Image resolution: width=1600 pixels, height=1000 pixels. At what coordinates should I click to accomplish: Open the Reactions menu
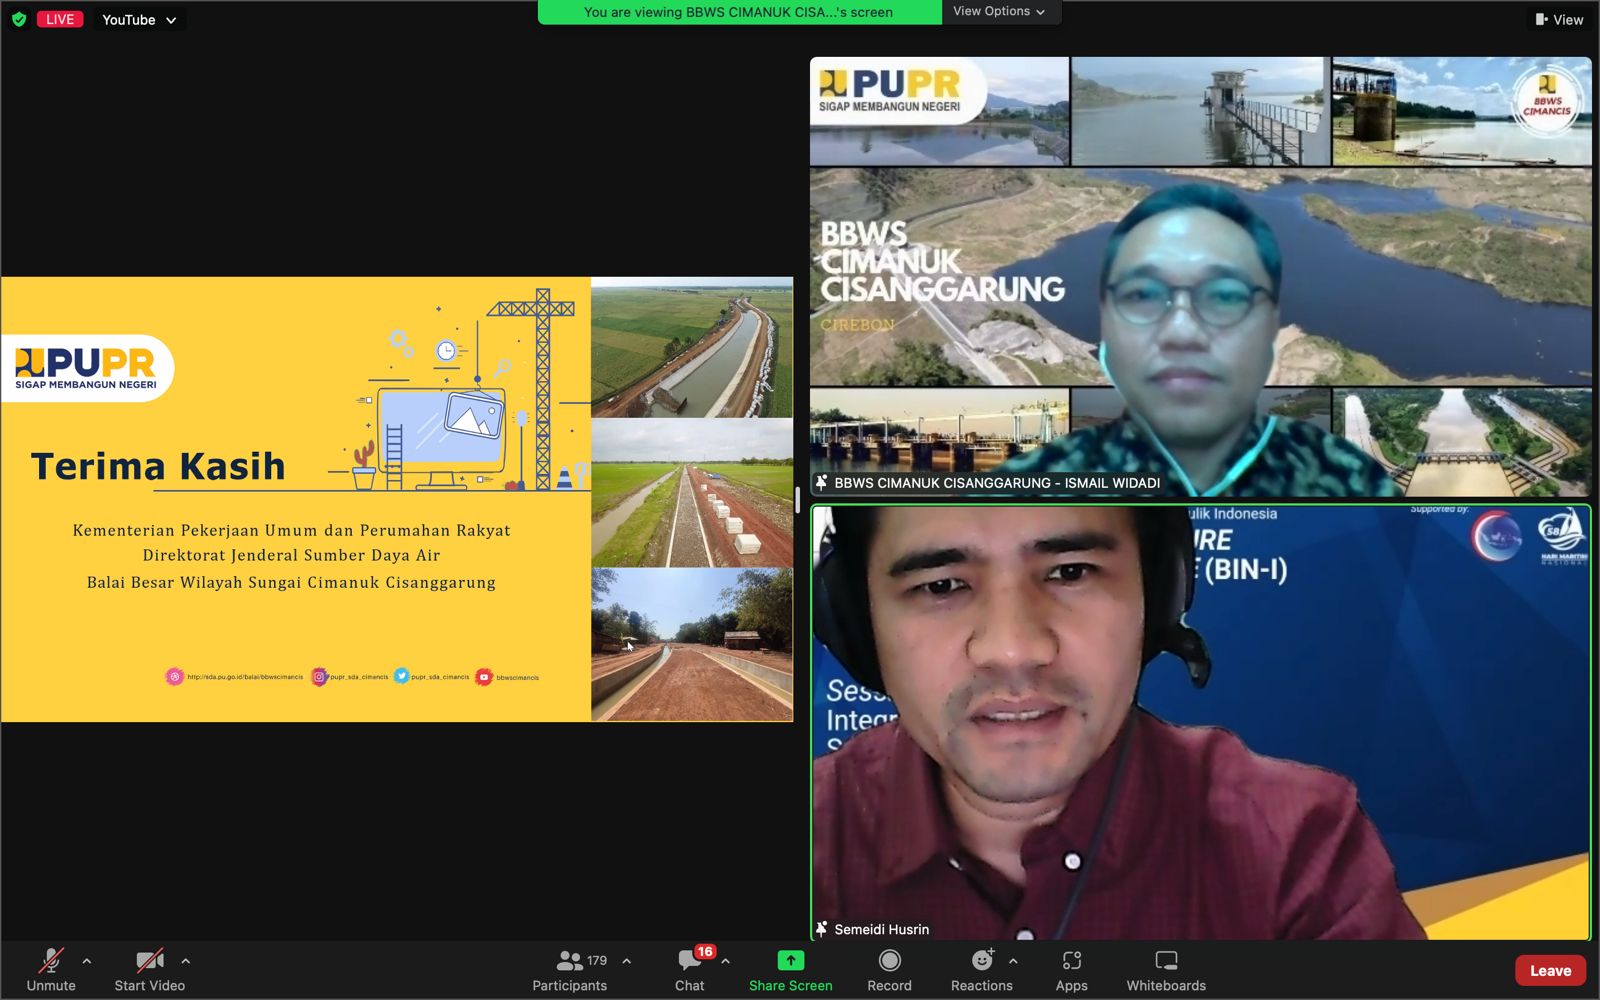[982, 970]
